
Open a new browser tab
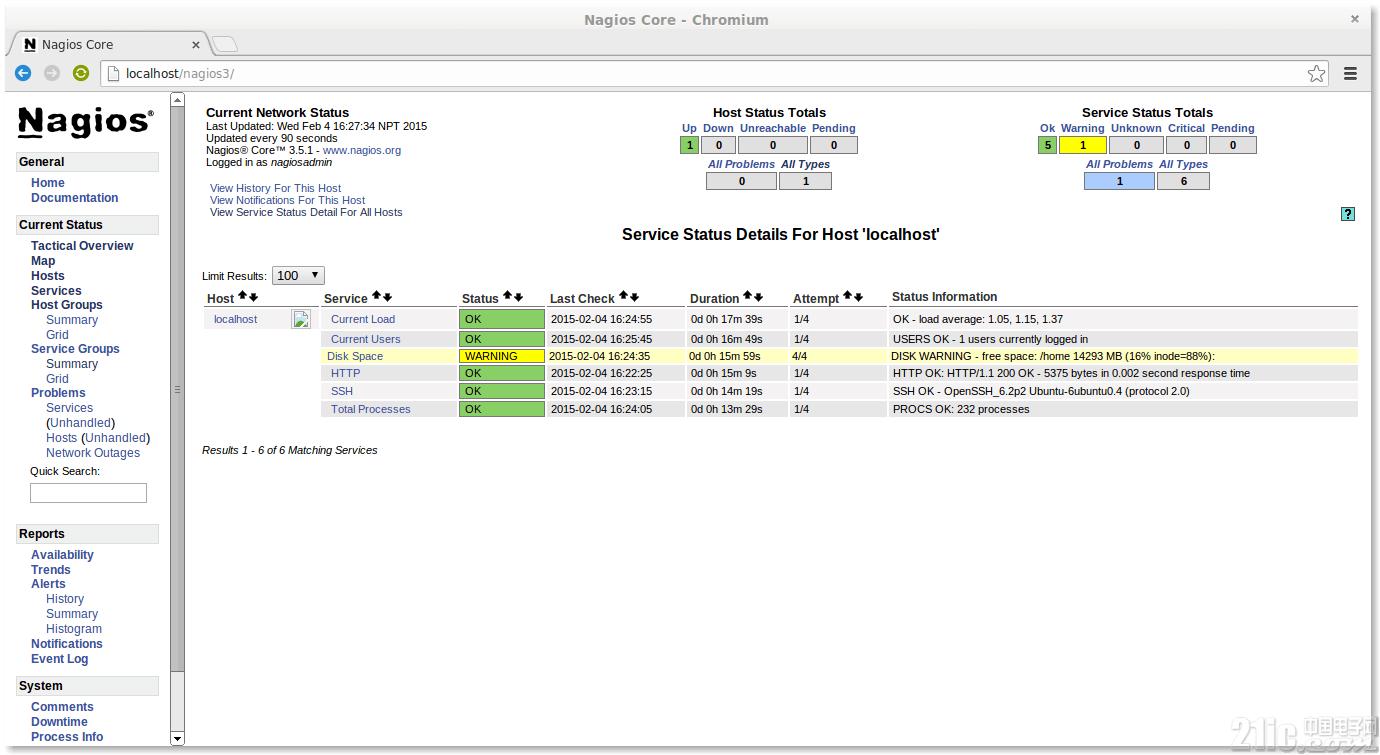(225, 44)
